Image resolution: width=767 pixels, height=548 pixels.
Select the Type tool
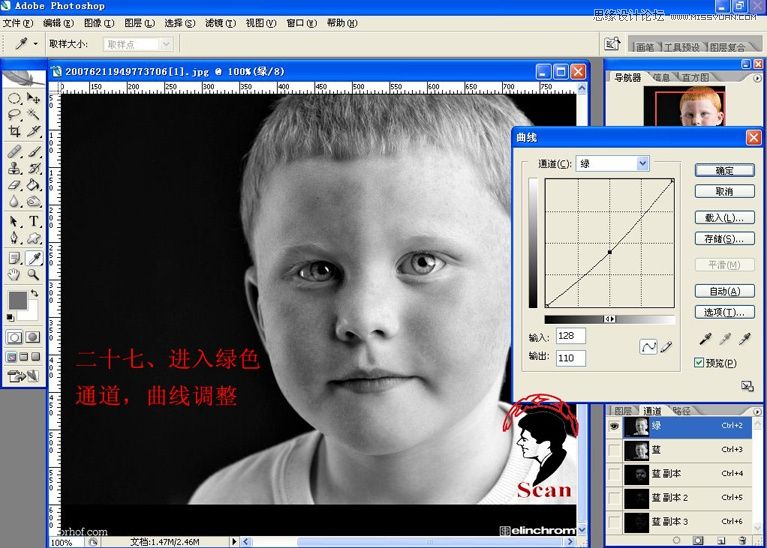33,222
